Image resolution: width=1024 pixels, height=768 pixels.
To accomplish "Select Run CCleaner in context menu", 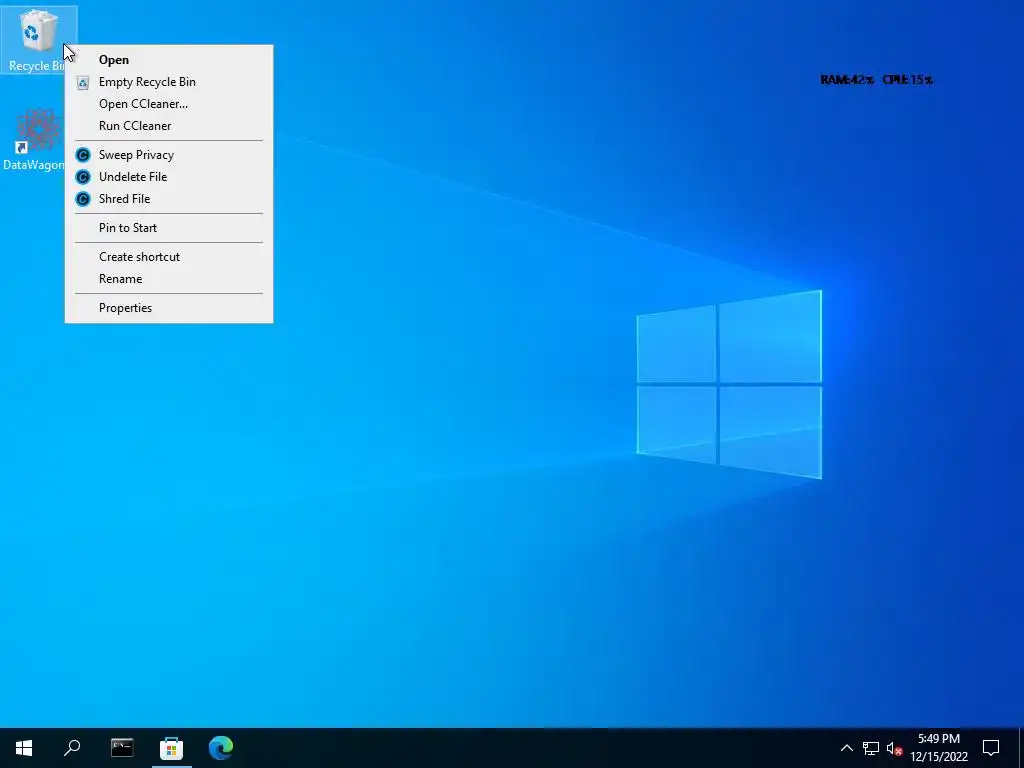I will coord(168,125).
